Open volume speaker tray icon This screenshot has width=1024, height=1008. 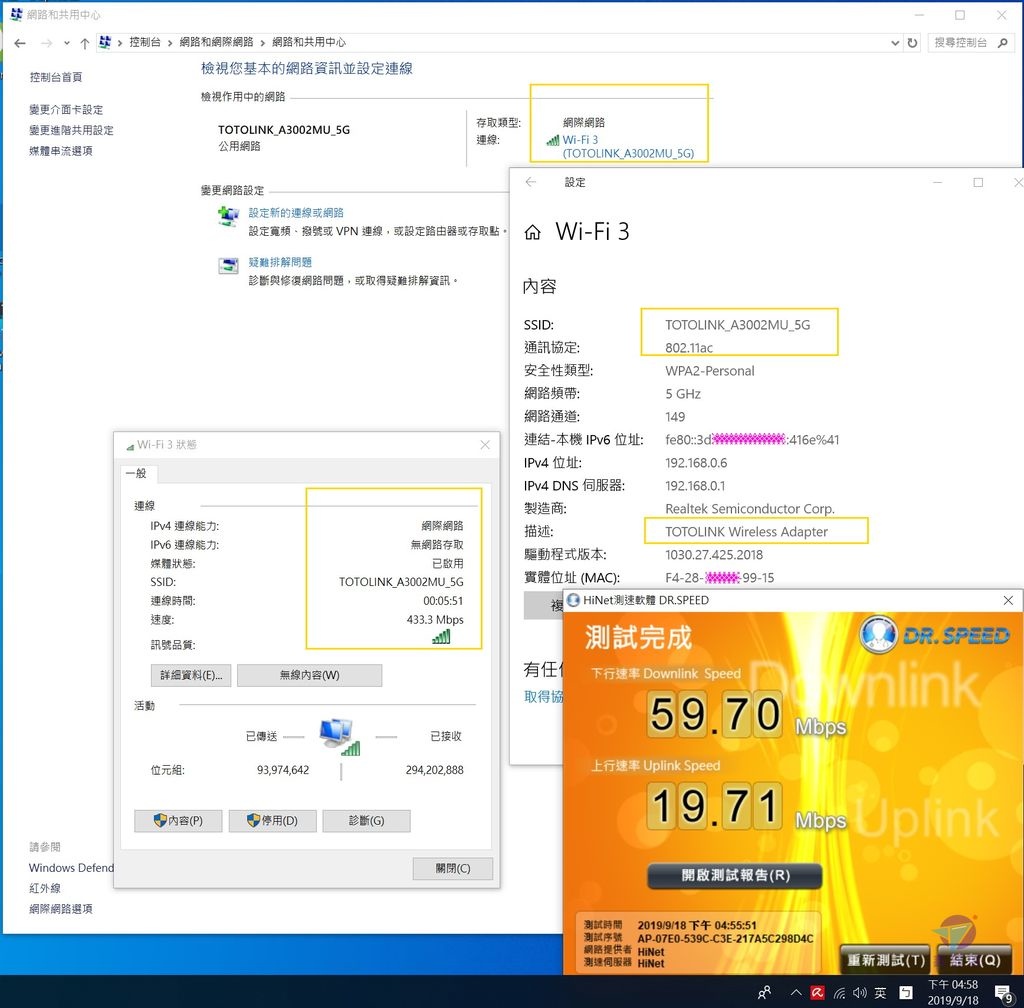(860, 993)
